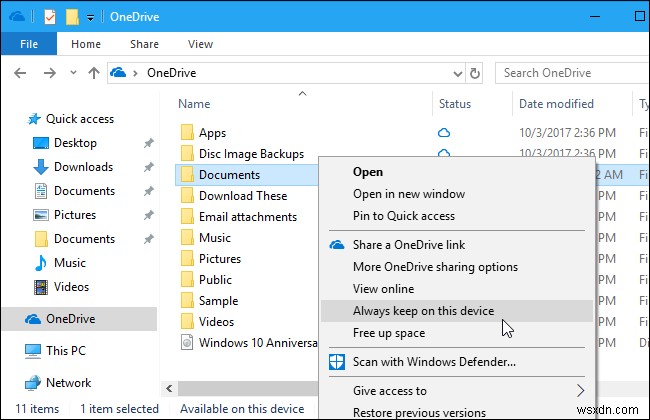Click the Search OneDrive field
The width and height of the screenshot is (650, 420).
point(572,73)
